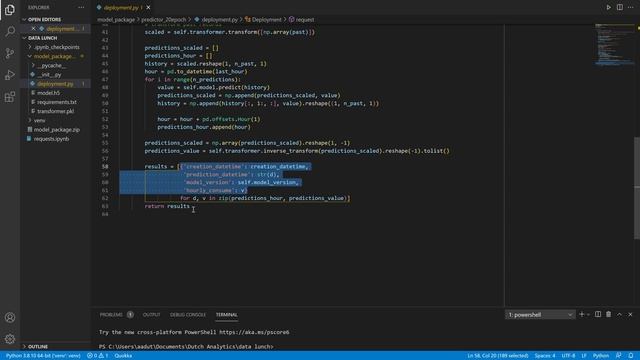Open notifications bell in status bar
Screen dimensions: 640x360
coord(631,356)
